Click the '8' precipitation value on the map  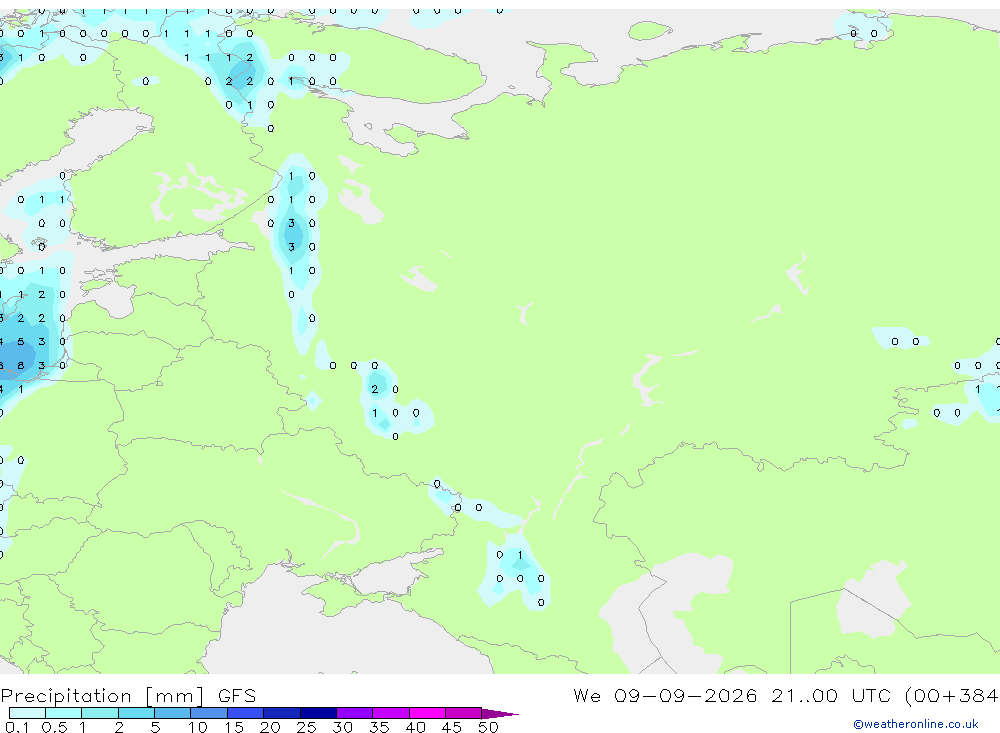(x=21, y=366)
